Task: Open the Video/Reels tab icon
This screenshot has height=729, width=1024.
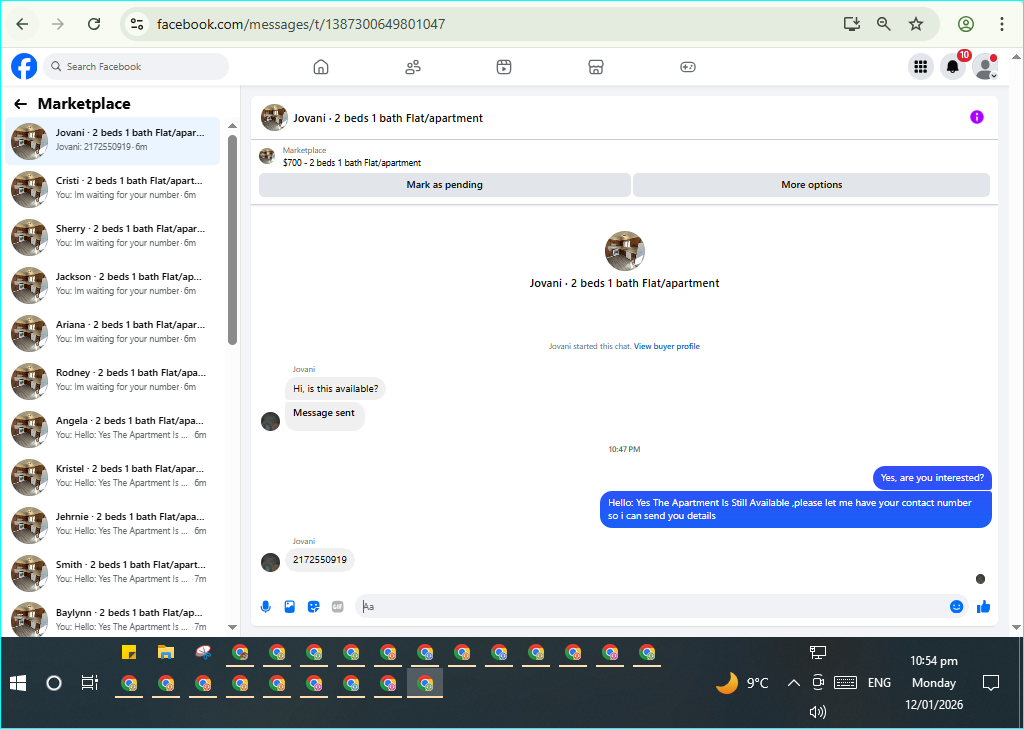Action: coord(504,67)
